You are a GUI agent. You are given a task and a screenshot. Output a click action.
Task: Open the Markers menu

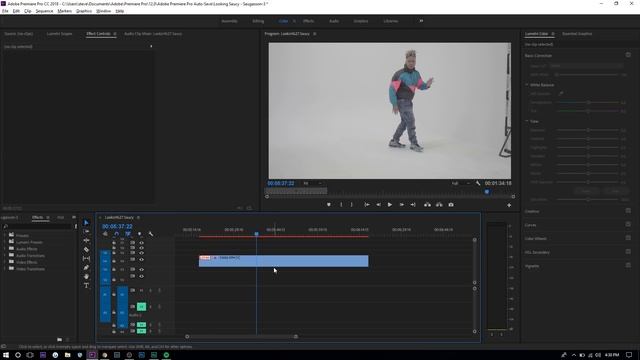point(64,11)
